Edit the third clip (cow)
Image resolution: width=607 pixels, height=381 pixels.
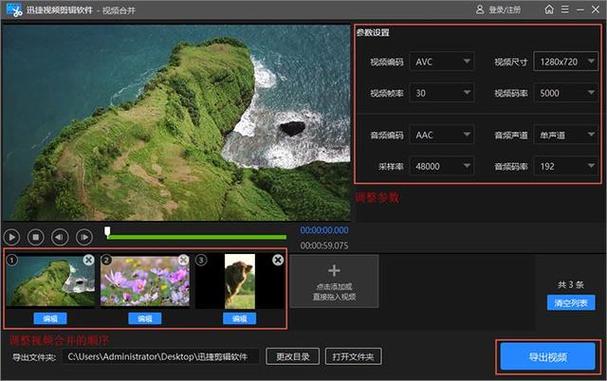coord(240,319)
